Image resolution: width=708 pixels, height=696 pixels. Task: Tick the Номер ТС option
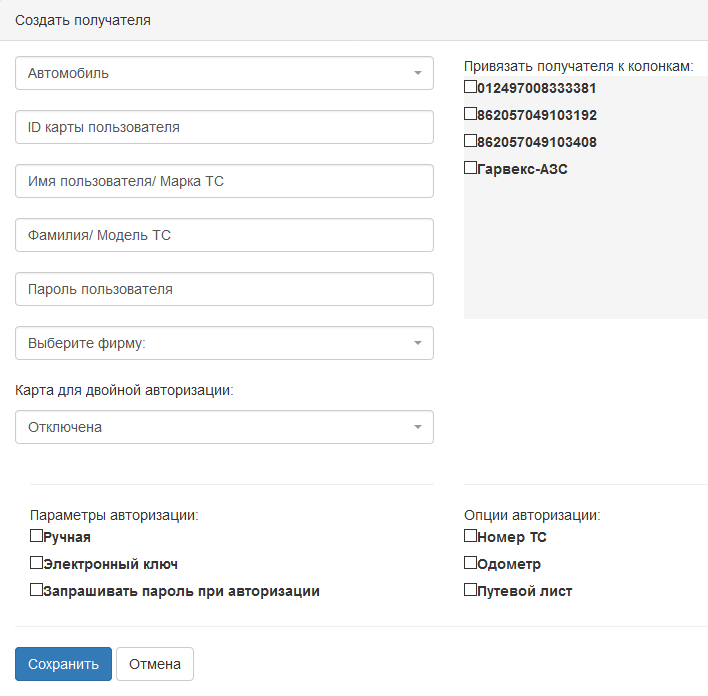coord(471,536)
